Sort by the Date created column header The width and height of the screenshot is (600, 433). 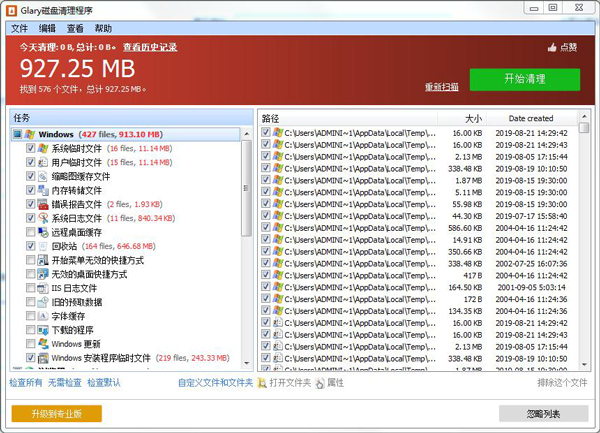[x=532, y=119]
